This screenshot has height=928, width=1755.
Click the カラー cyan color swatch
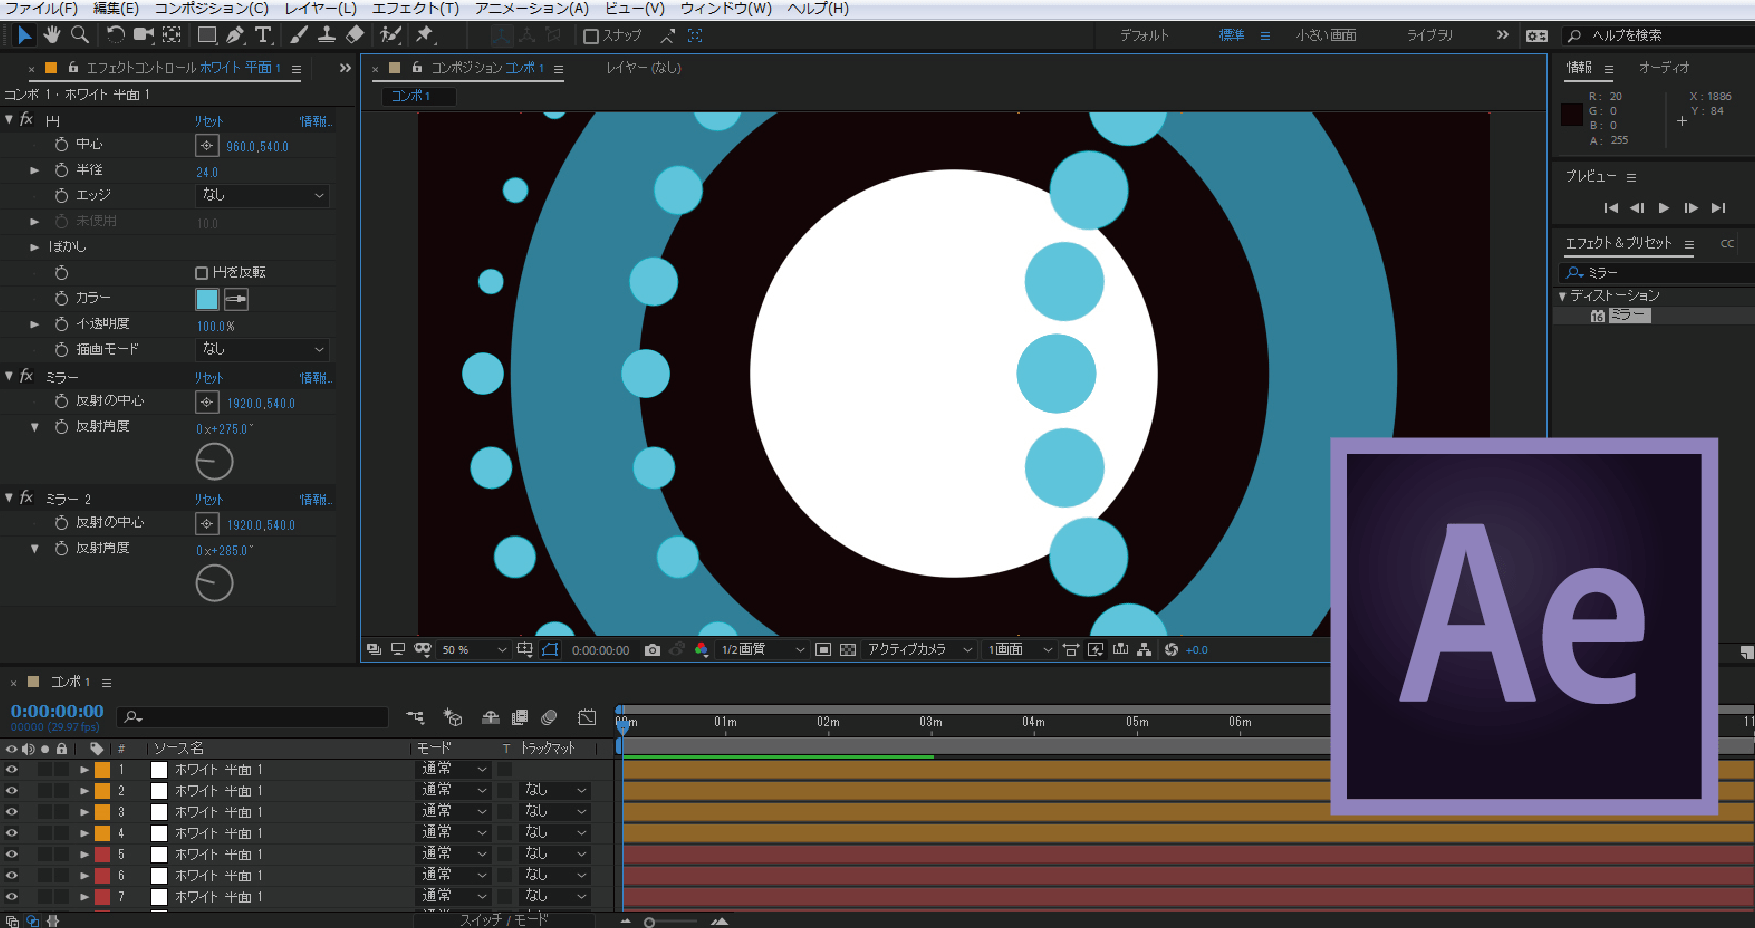[x=207, y=299]
